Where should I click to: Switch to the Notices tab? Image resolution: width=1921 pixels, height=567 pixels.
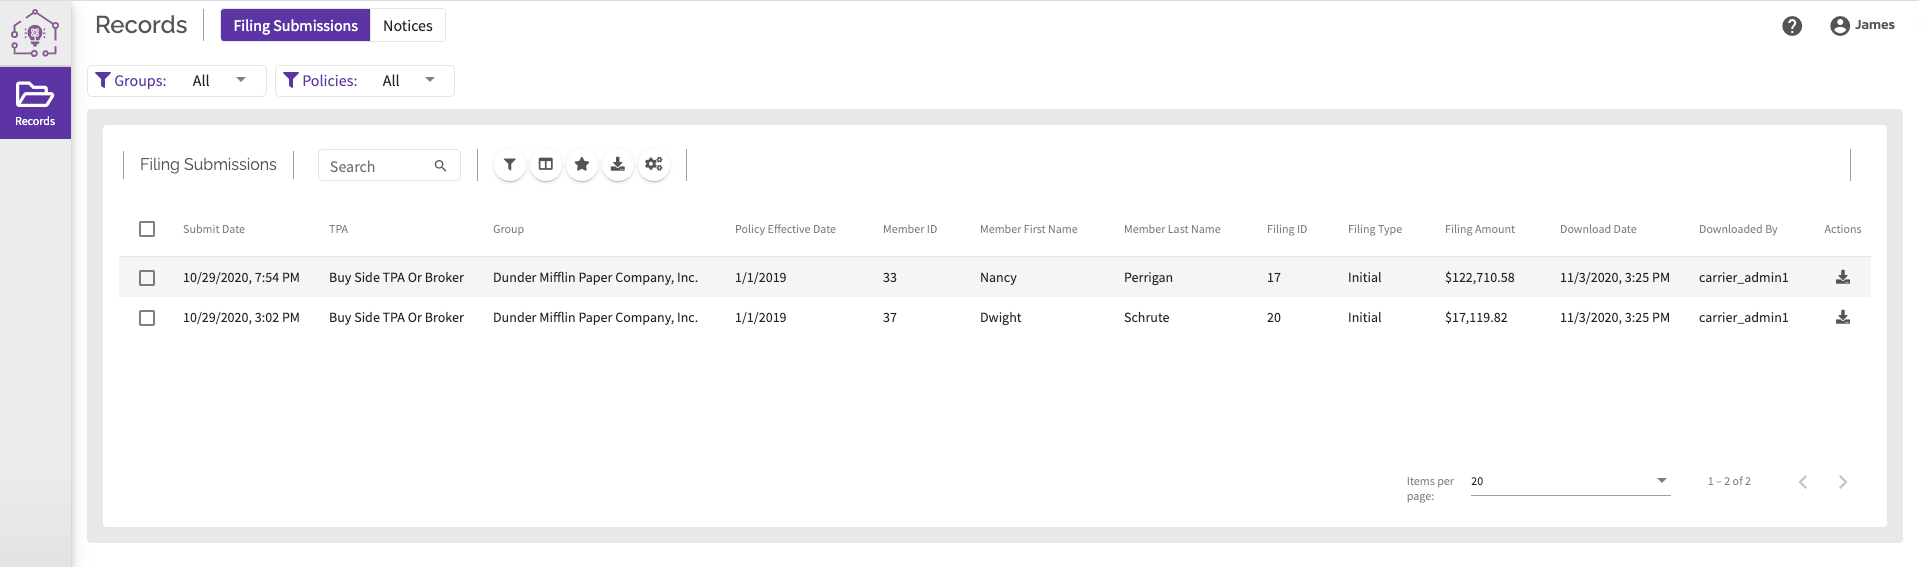click(x=408, y=26)
